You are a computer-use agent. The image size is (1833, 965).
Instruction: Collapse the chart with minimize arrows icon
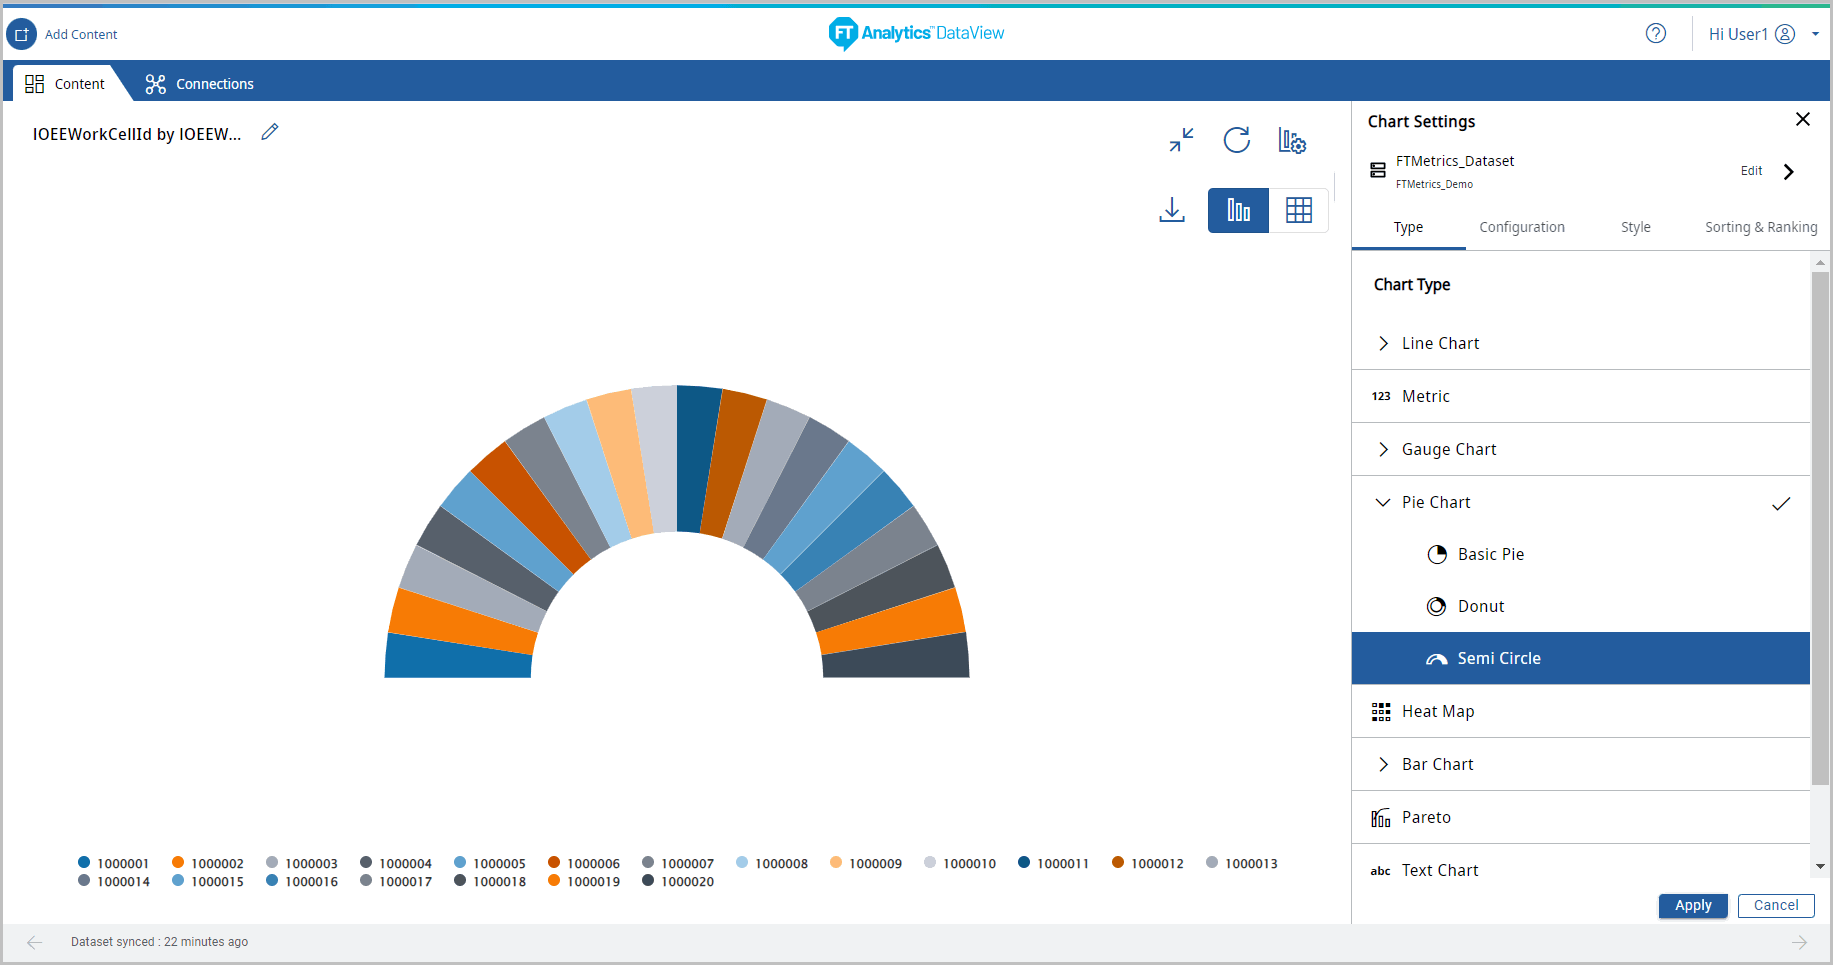pos(1181,140)
